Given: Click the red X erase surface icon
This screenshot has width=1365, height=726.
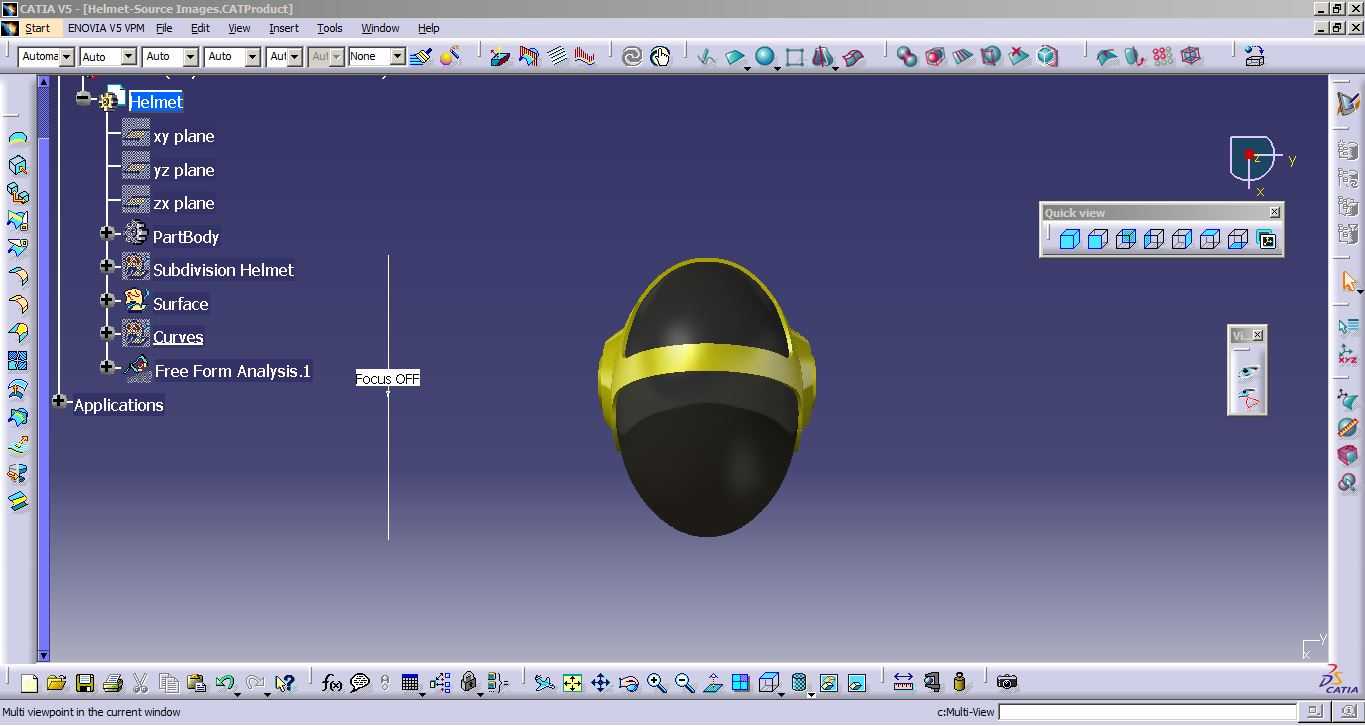Looking at the screenshot, I should click(1019, 57).
